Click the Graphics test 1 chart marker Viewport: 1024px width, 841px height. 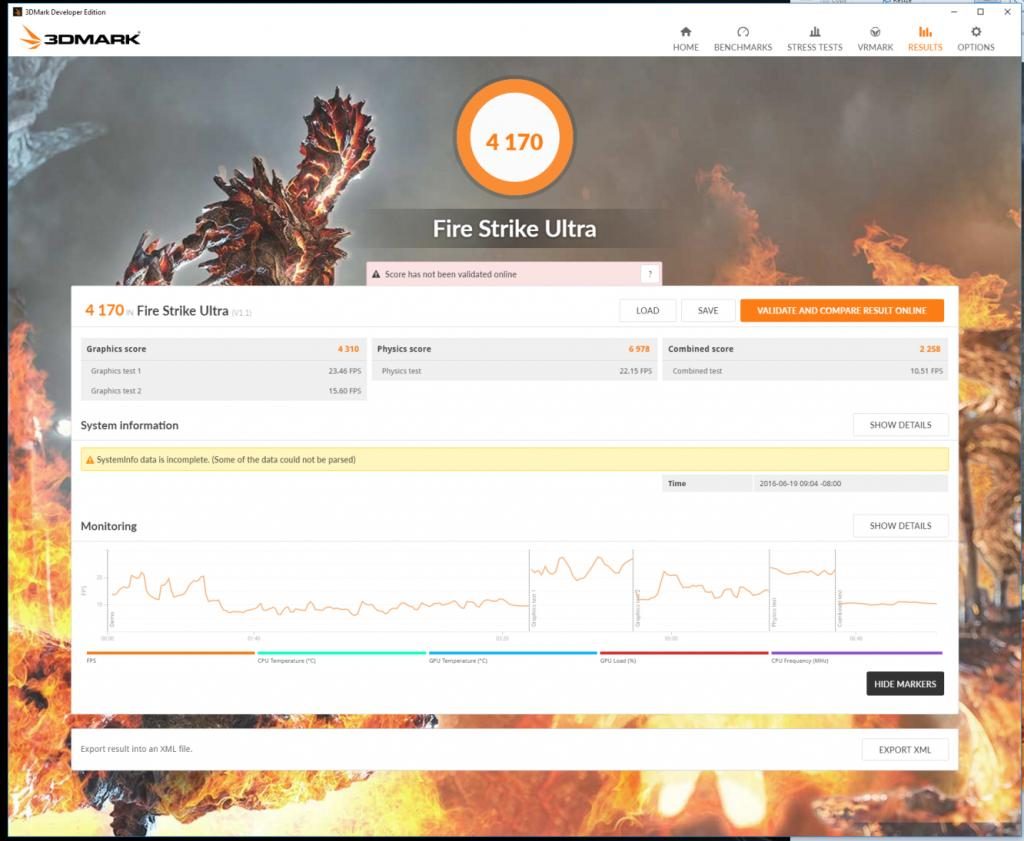coord(534,609)
